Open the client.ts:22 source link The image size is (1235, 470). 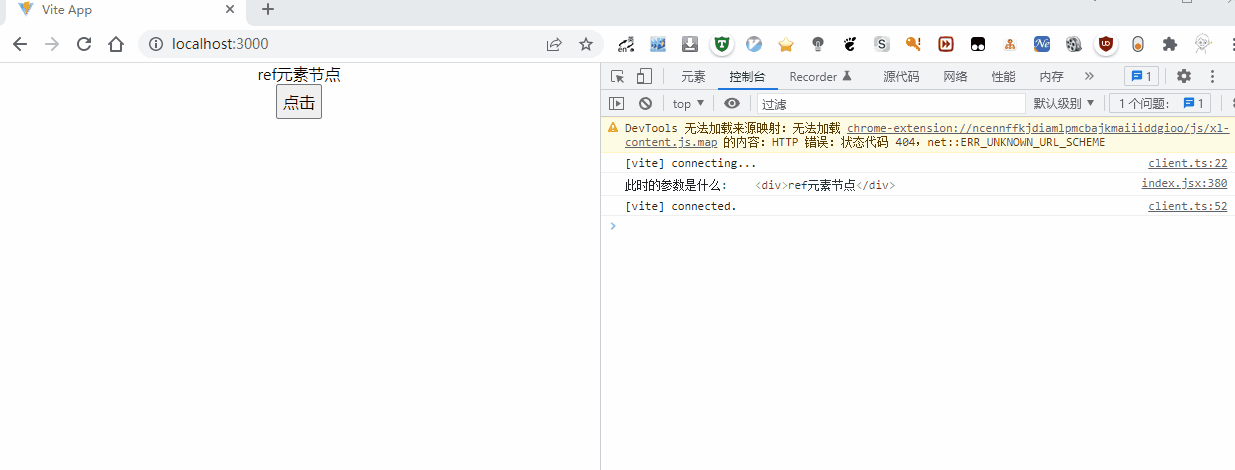pos(1187,163)
